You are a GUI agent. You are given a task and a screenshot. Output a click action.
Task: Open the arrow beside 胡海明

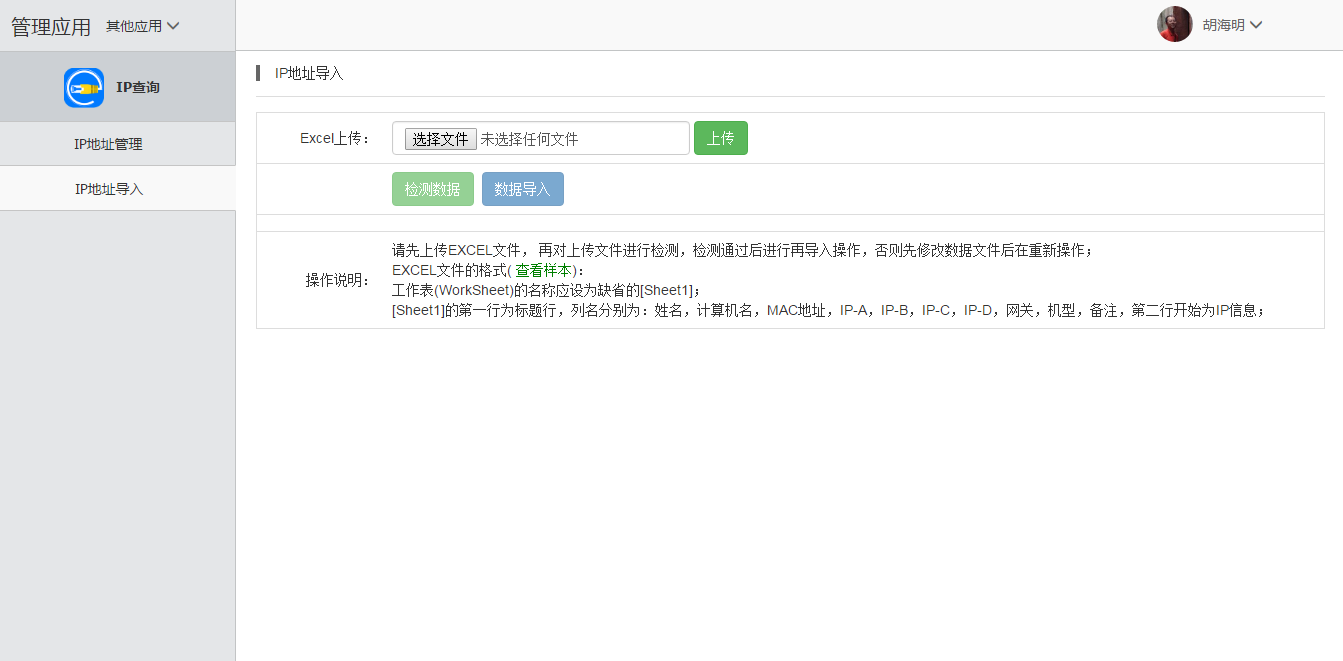[1256, 25]
